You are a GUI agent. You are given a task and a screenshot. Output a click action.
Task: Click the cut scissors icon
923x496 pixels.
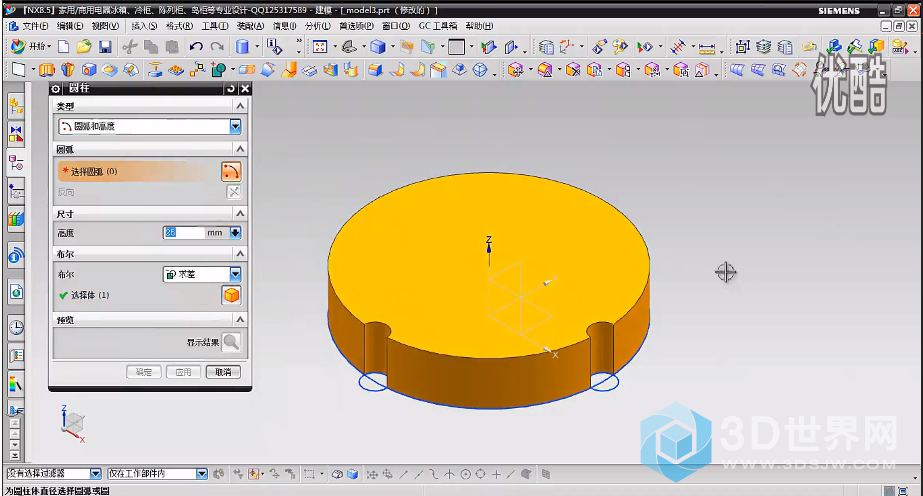[x=130, y=47]
